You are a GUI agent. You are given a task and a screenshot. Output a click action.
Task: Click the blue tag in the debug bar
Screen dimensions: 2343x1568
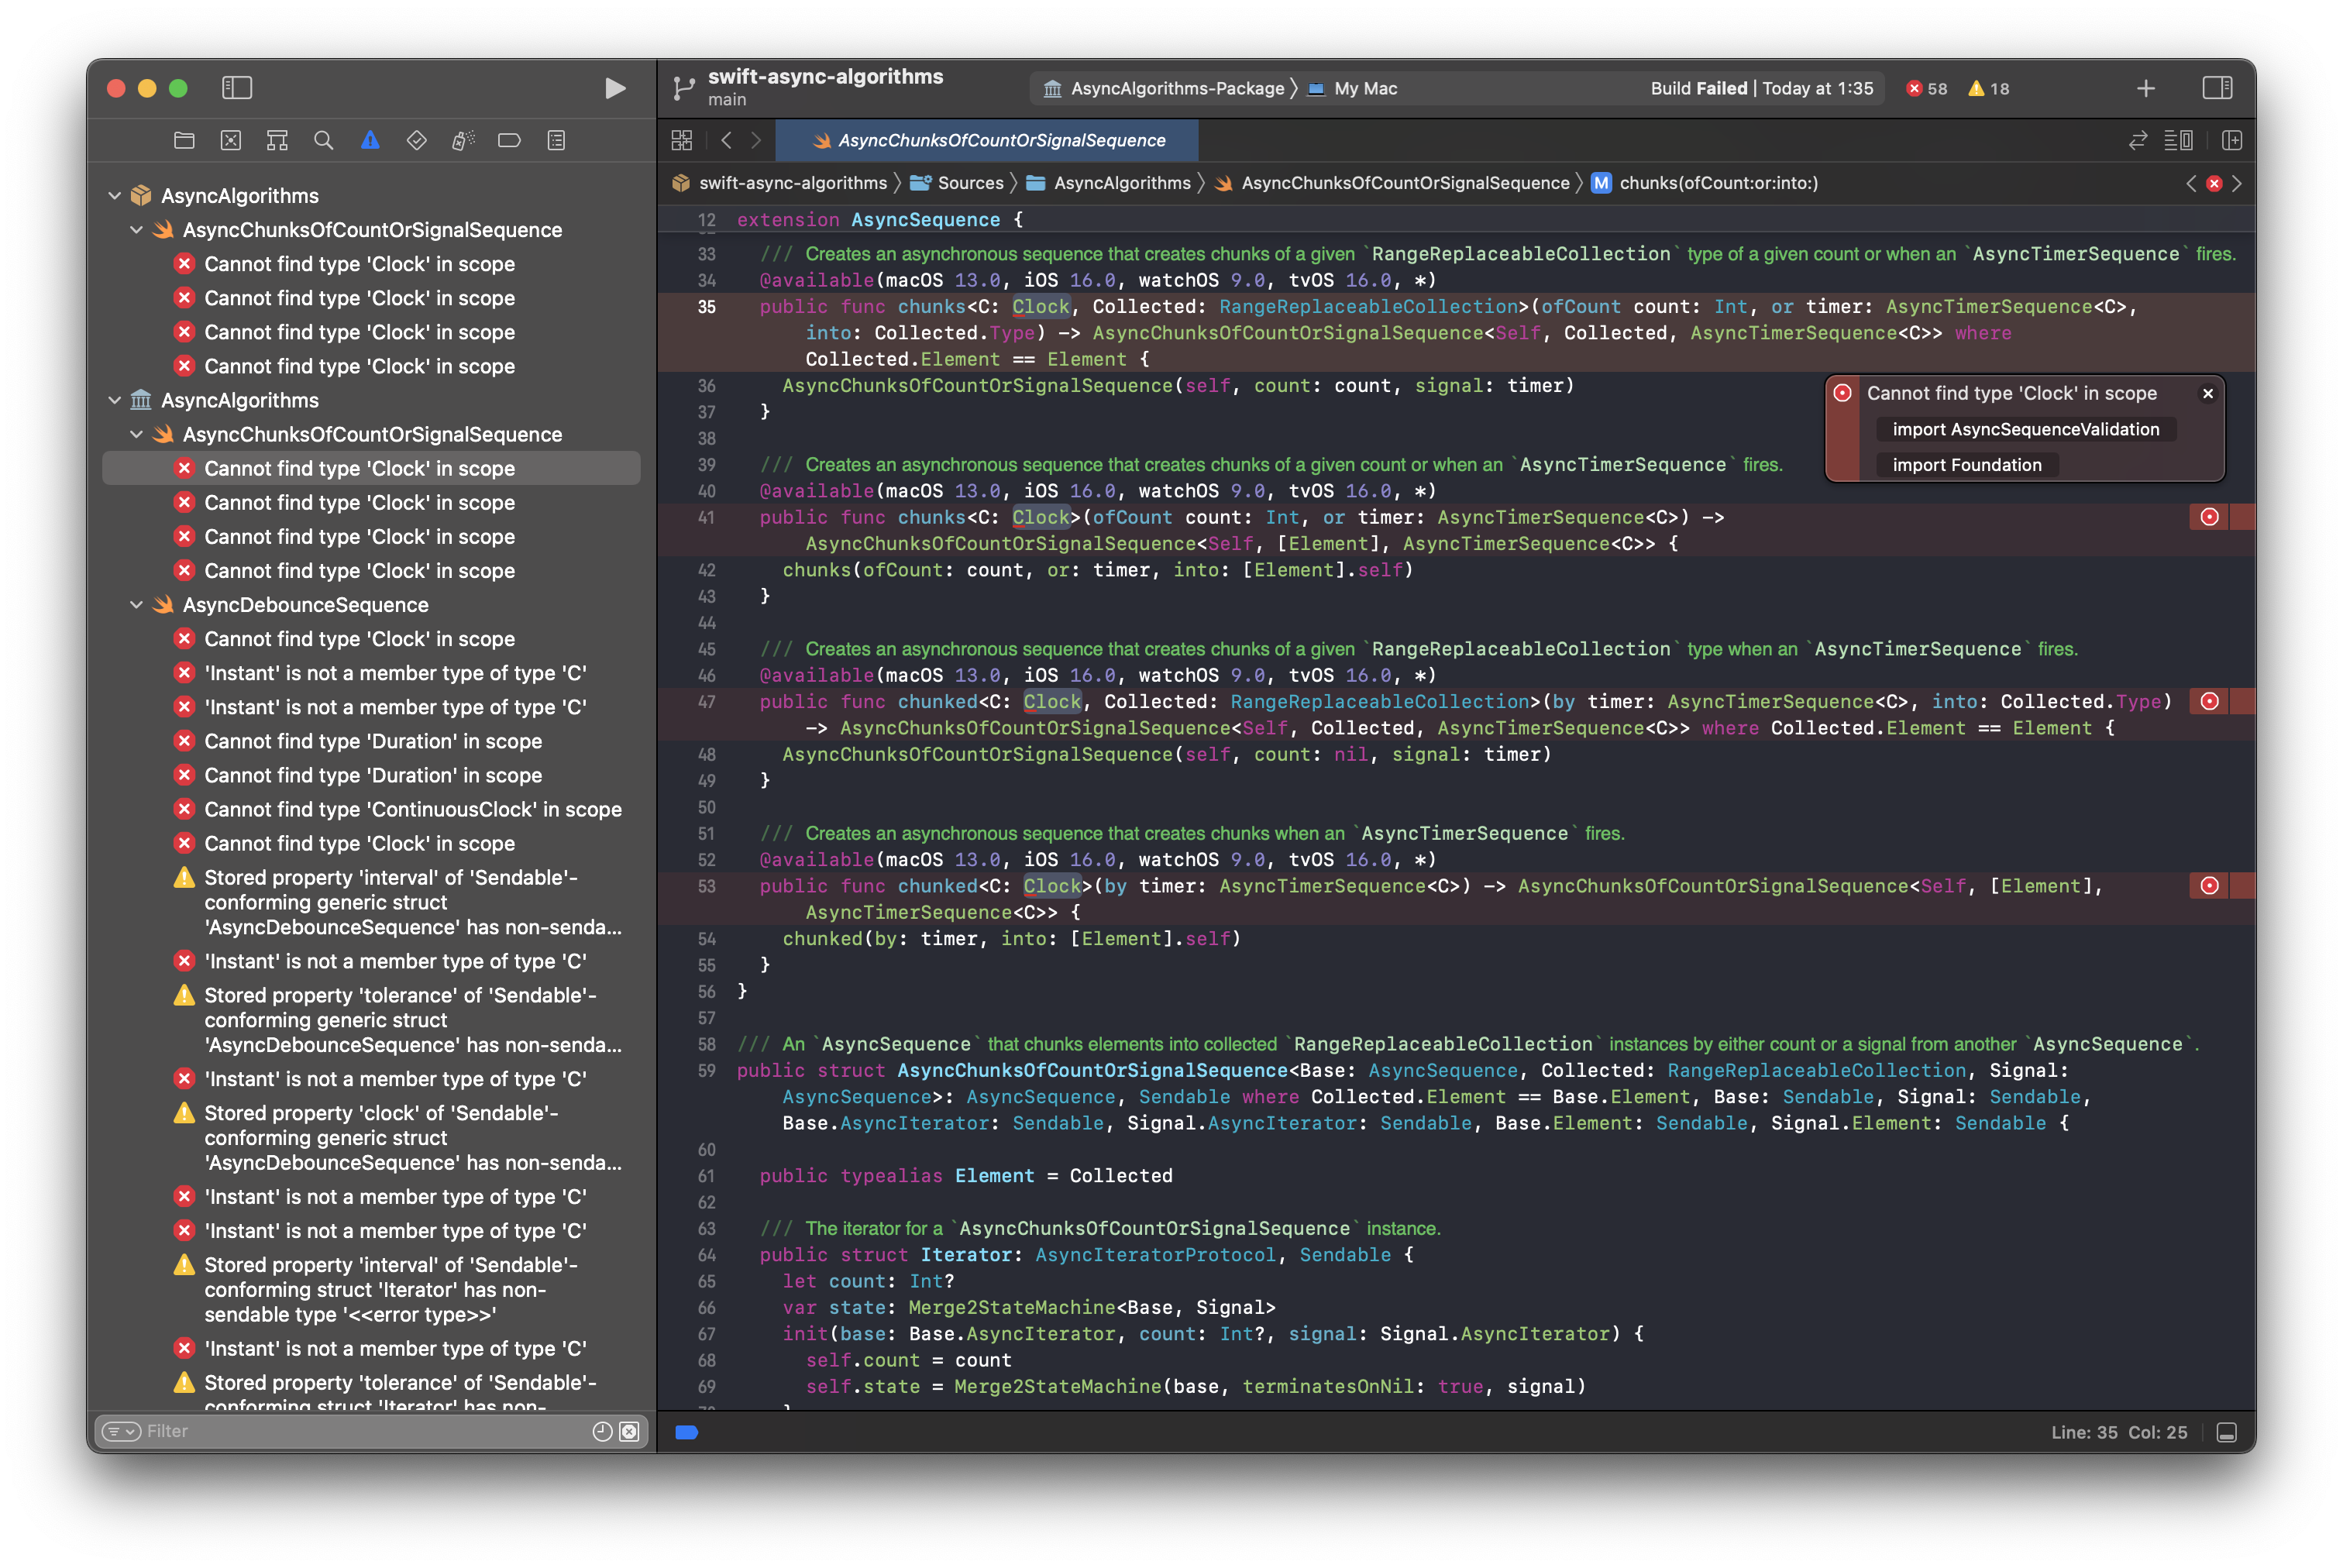tap(686, 1433)
